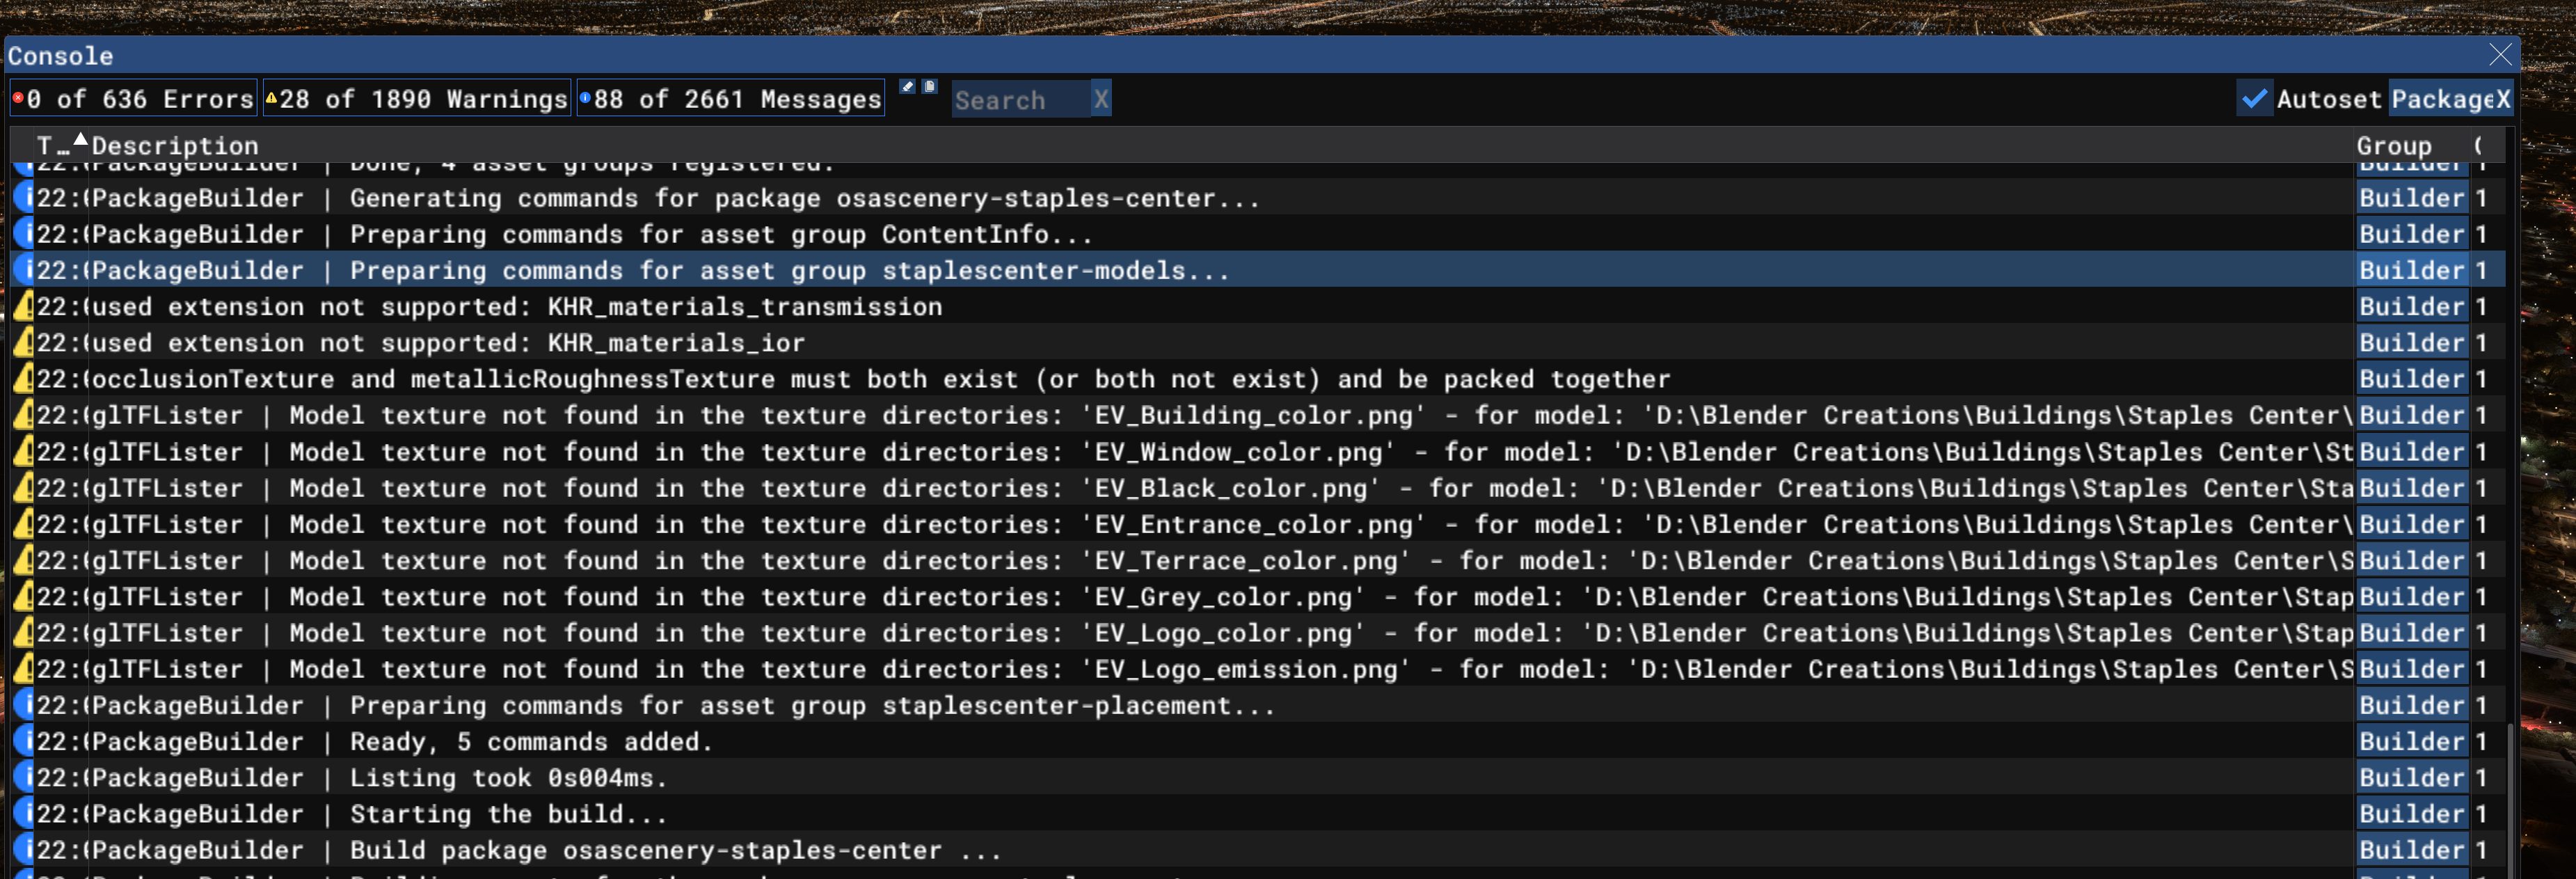Sort by the Group column header
This screenshot has width=2576, height=879.
click(2393, 146)
